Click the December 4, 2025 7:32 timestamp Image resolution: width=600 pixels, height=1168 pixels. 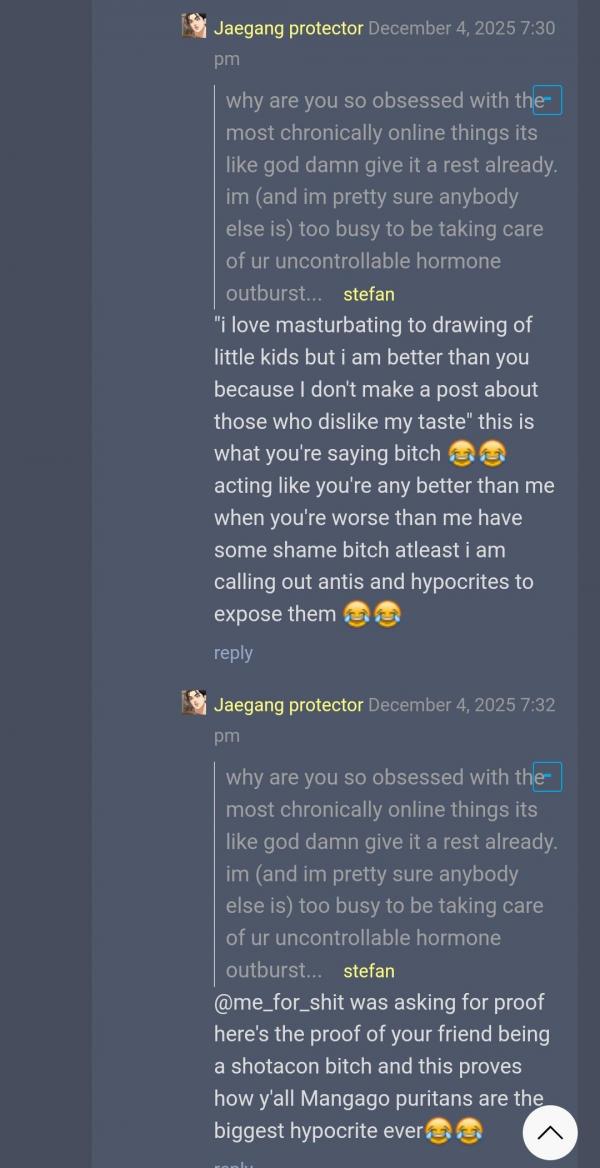[x=461, y=705]
